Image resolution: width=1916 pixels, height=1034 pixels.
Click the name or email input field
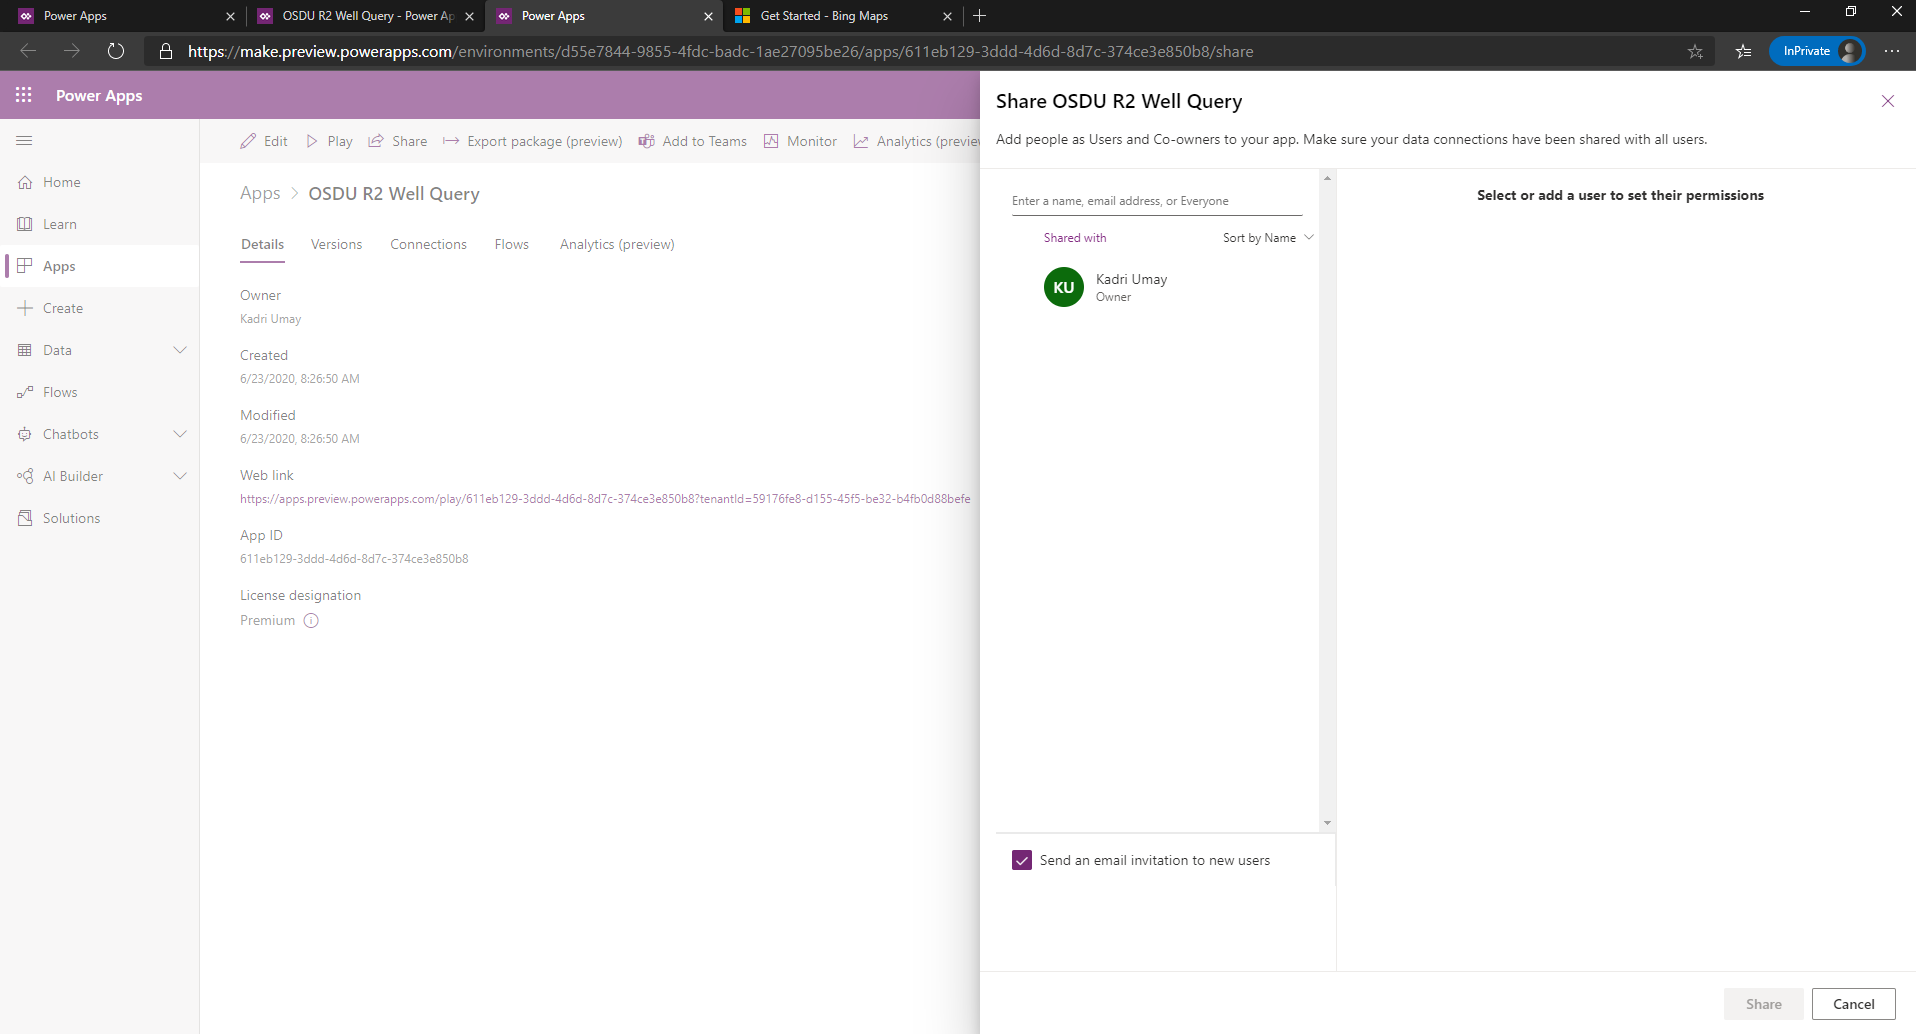(1157, 201)
